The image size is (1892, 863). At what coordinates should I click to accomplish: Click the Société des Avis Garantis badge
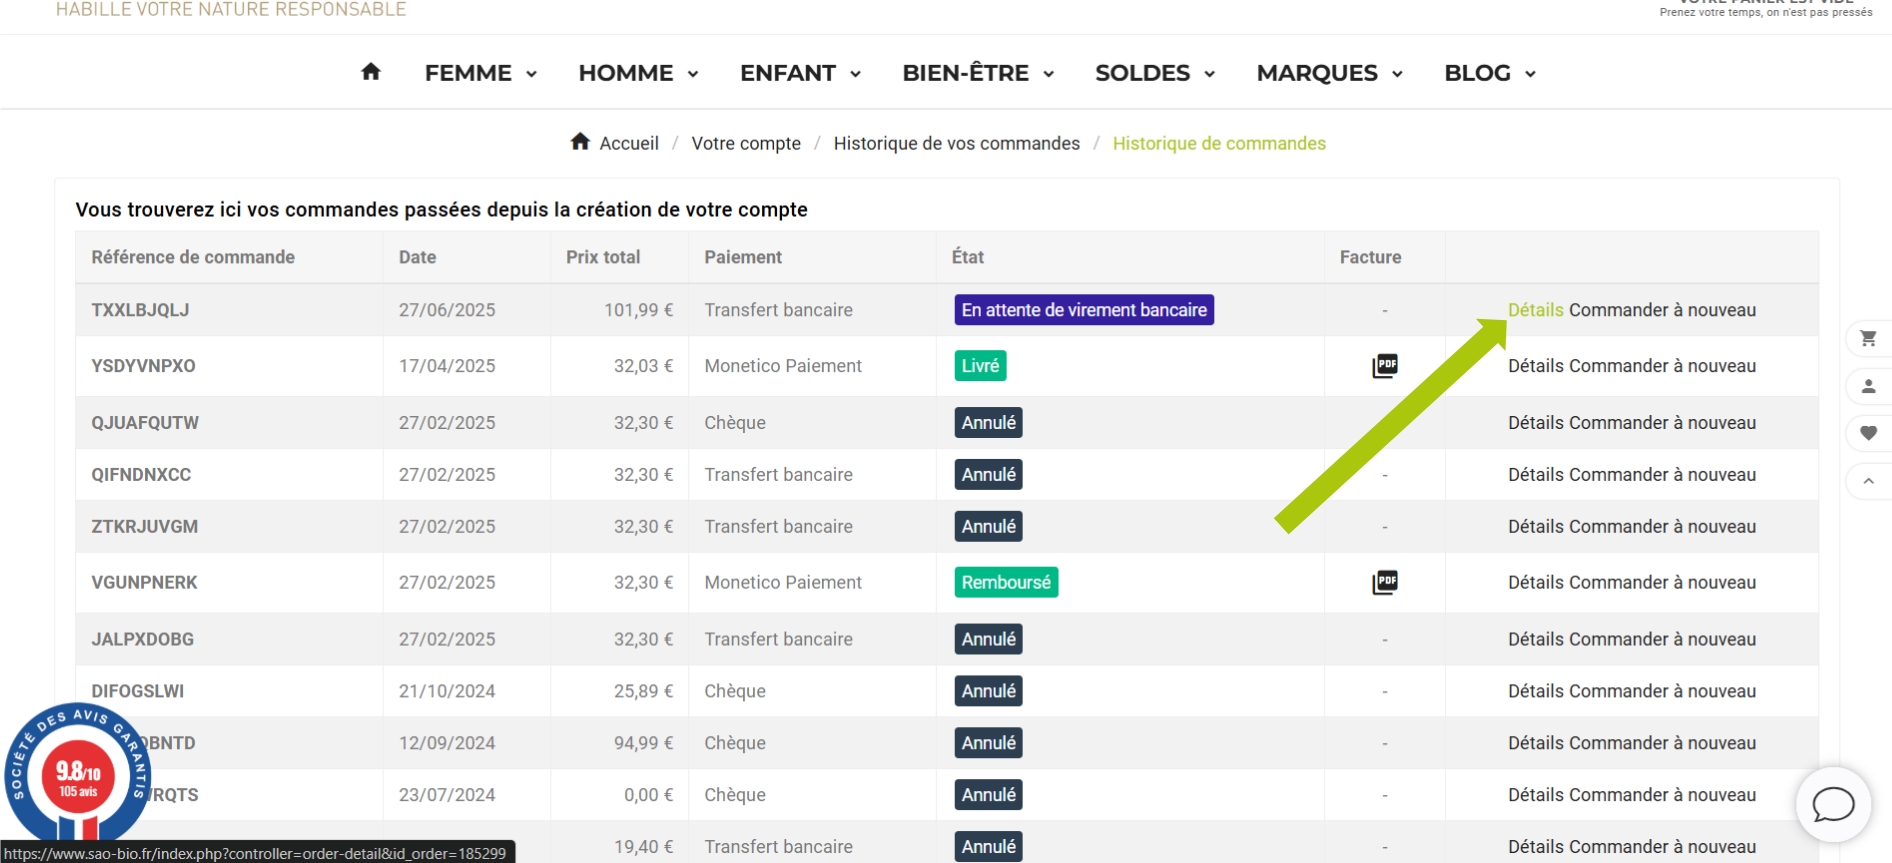coord(77,773)
